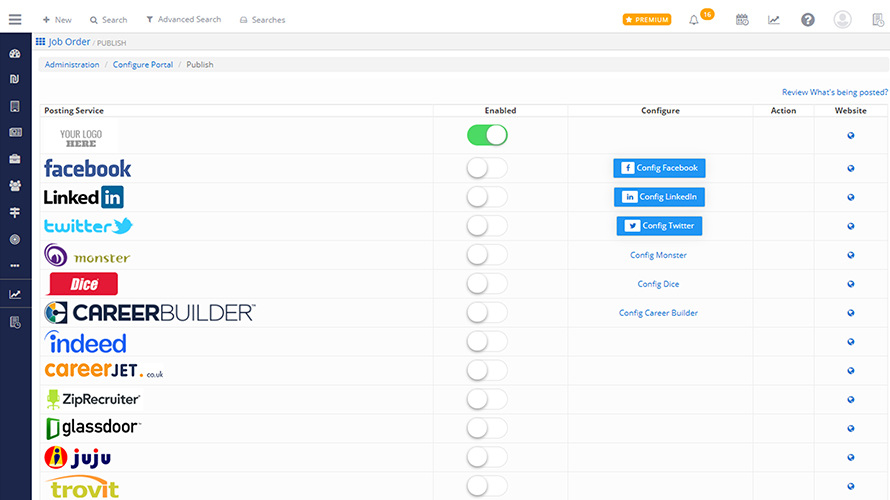Viewport: 890px width, 500px height.
Task: Click the Facebook logo
Action: [x=87, y=169]
